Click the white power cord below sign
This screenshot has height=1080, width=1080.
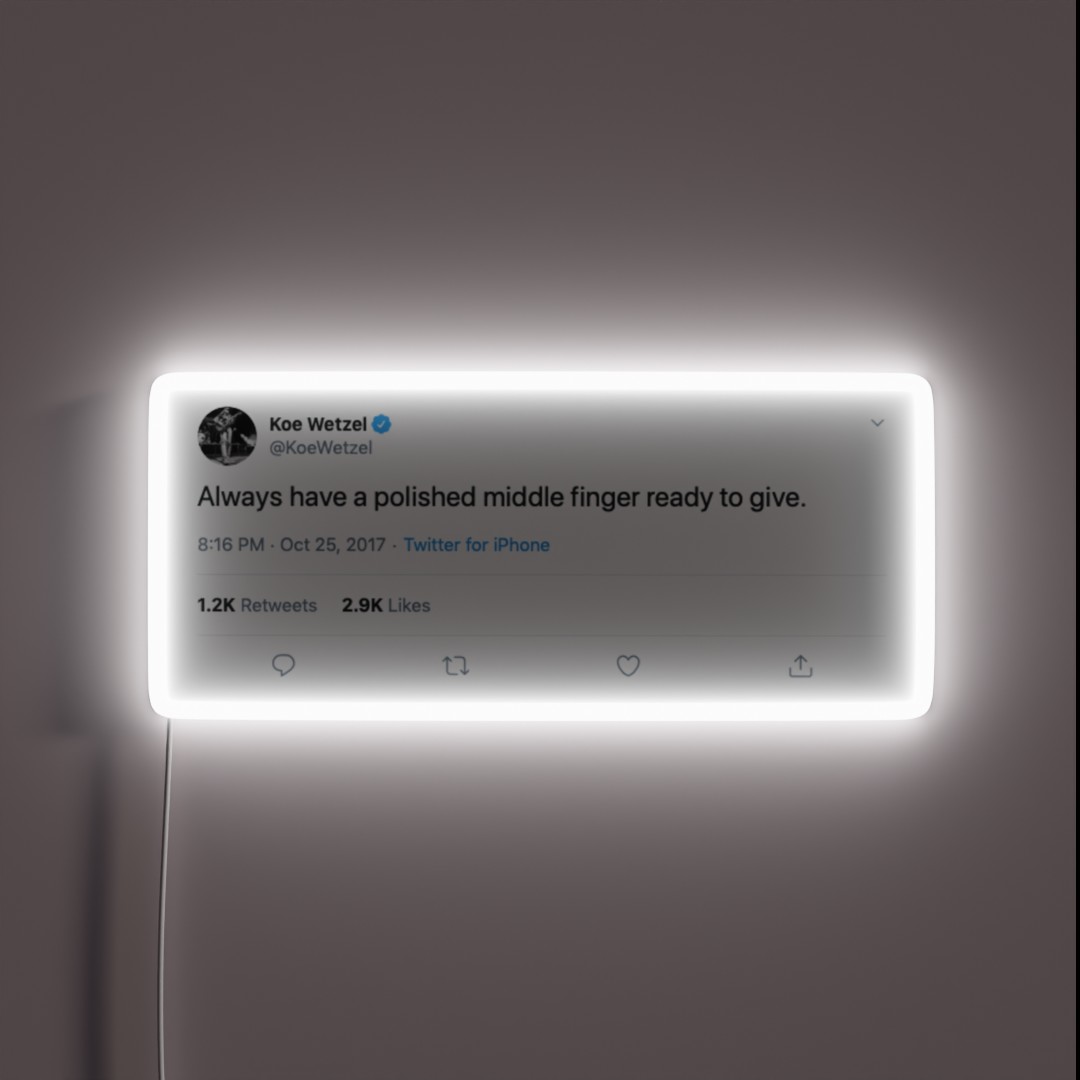point(165,895)
